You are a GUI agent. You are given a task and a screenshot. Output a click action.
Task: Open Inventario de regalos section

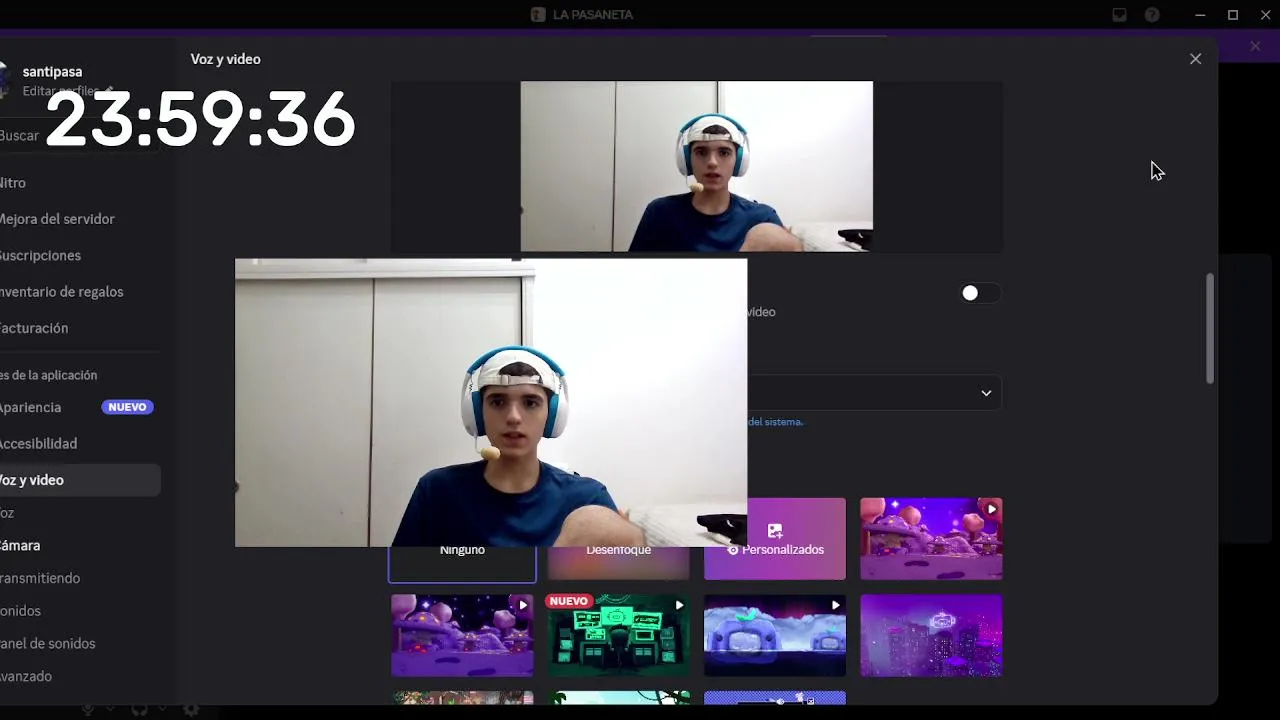click(x=80, y=292)
